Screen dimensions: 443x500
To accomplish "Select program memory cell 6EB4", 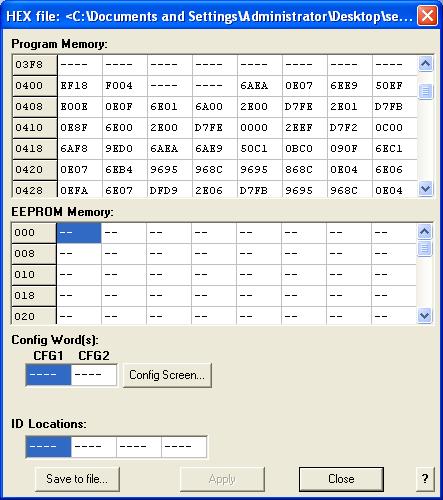I will pos(125,170).
